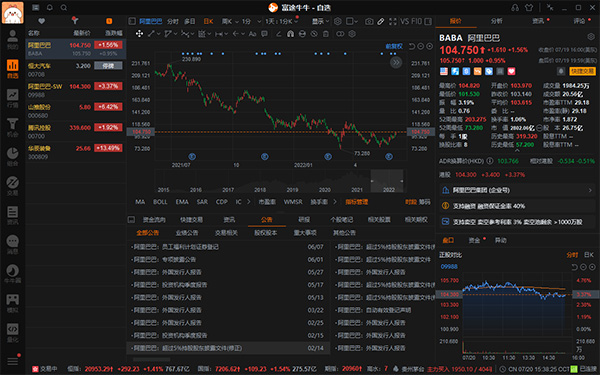Open the notification bell in the title bar

point(50,7)
